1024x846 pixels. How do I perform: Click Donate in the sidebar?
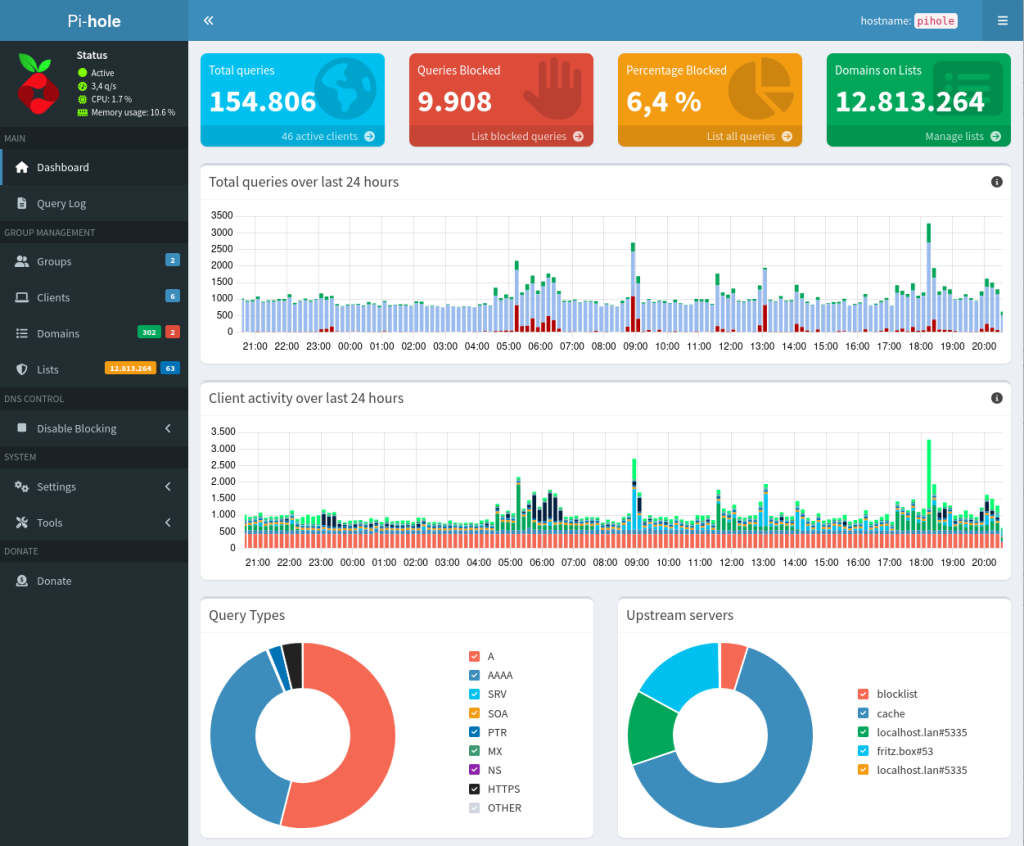point(53,580)
